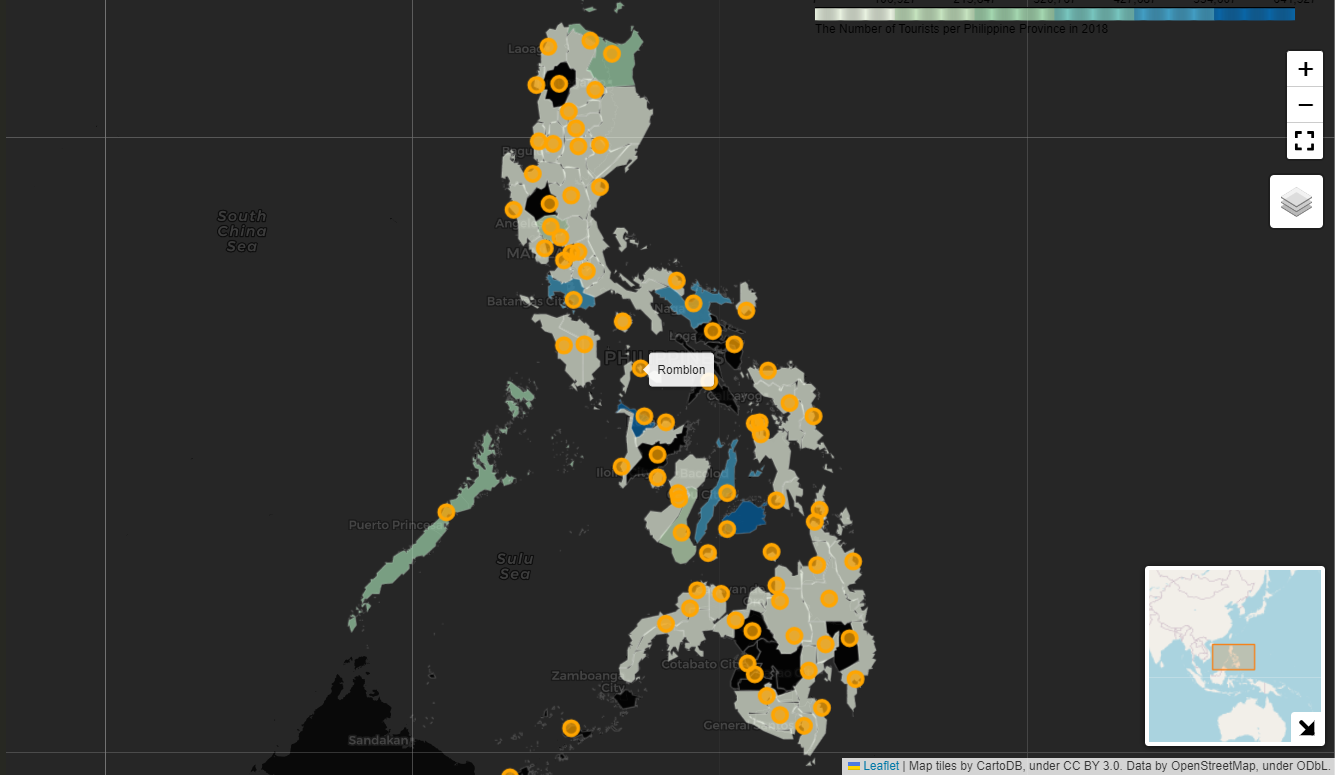Select the orange marker beside the Romblon tooltip
This screenshot has width=1335, height=775.
(x=640, y=369)
